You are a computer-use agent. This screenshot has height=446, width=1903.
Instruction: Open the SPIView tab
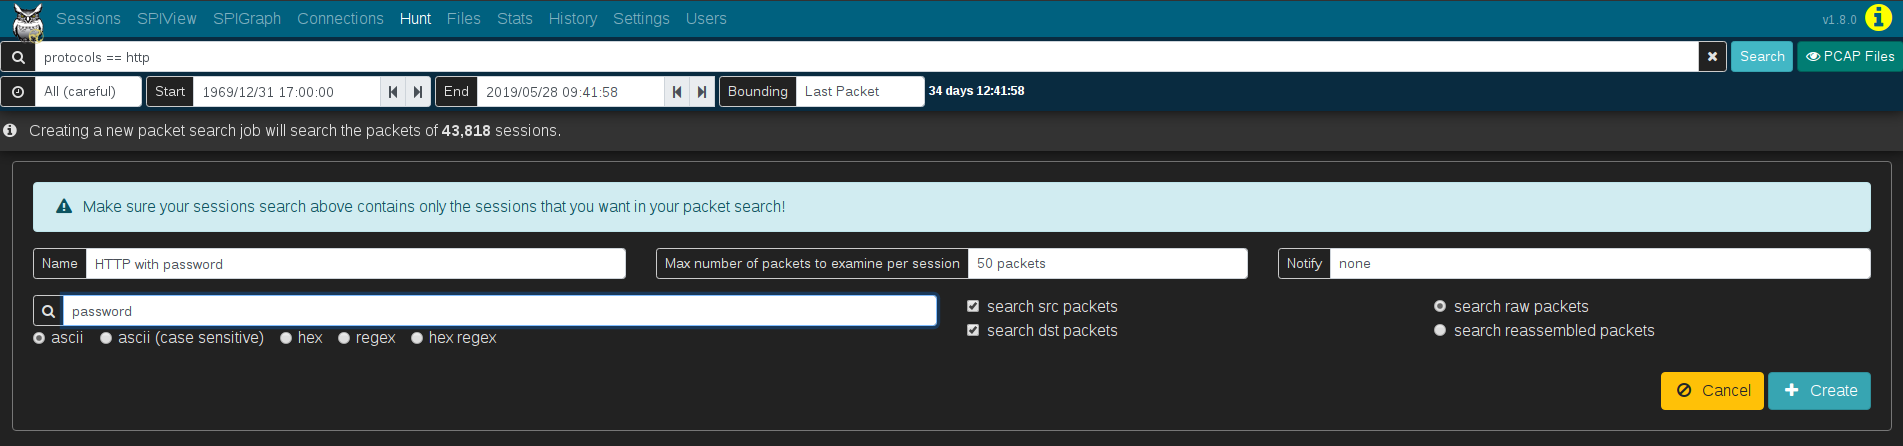tap(167, 19)
